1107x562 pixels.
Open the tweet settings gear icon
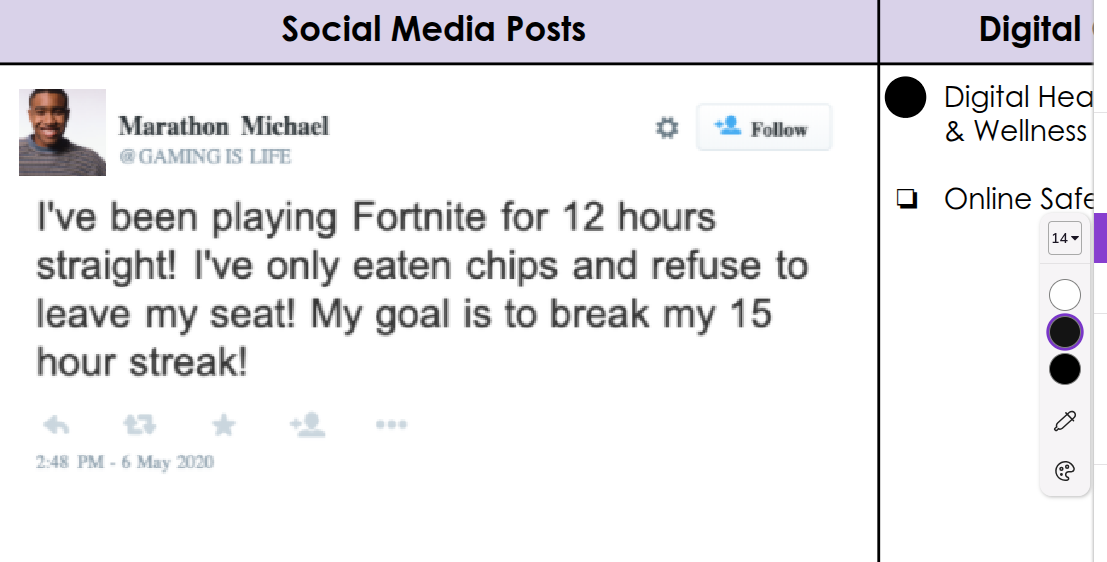click(667, 128)
